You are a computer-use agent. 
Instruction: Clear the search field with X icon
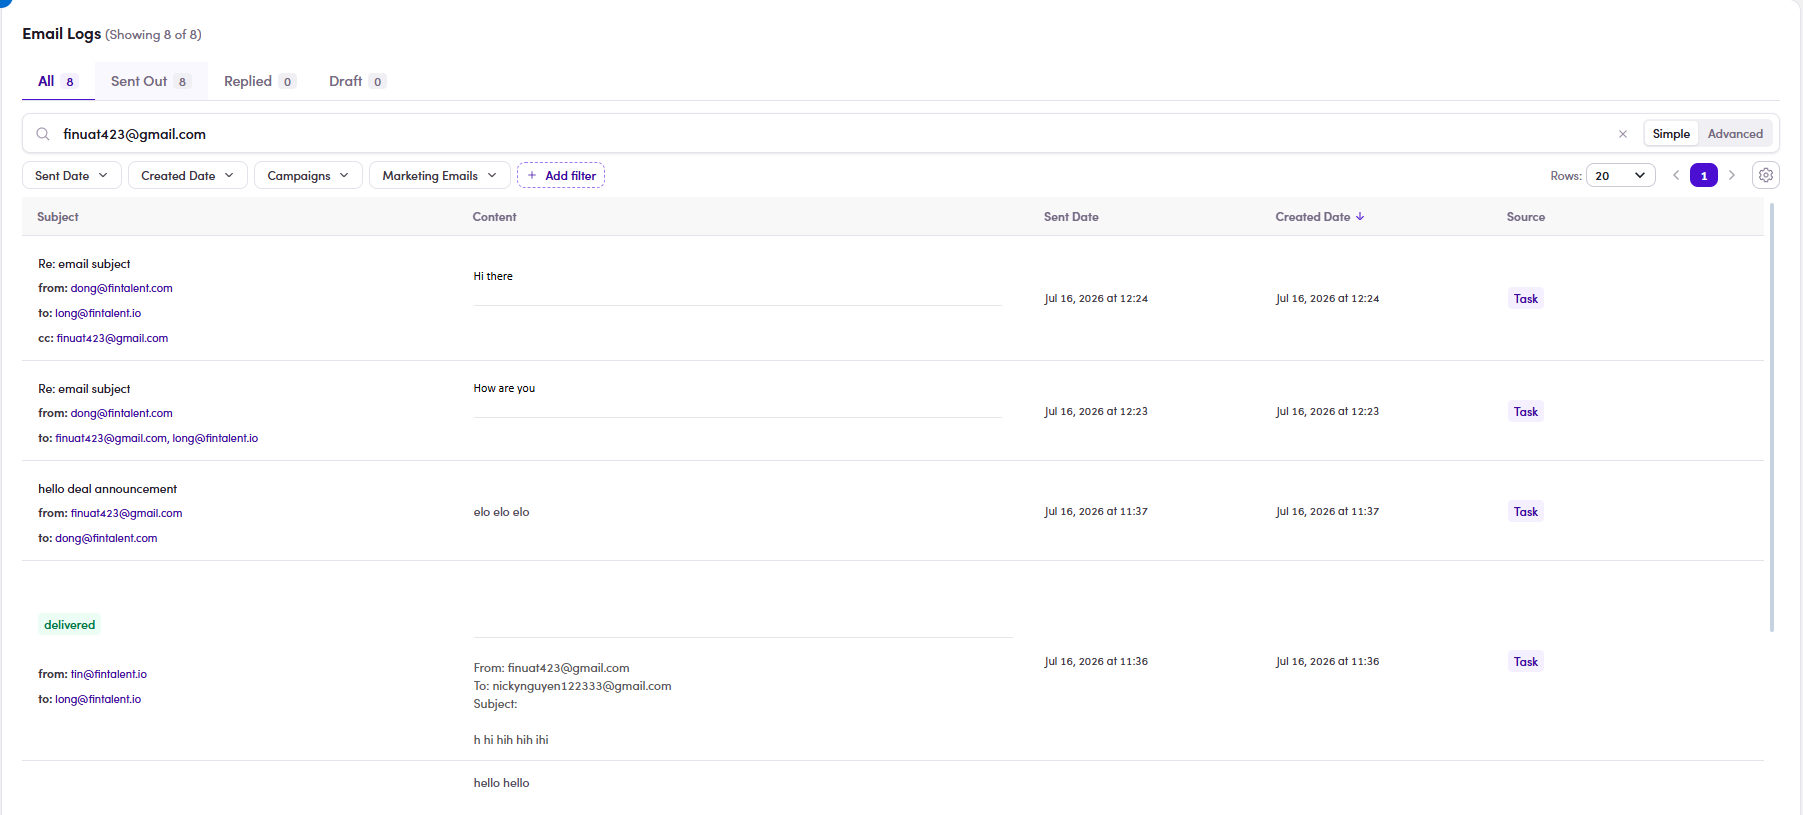tap(1623, 134)
